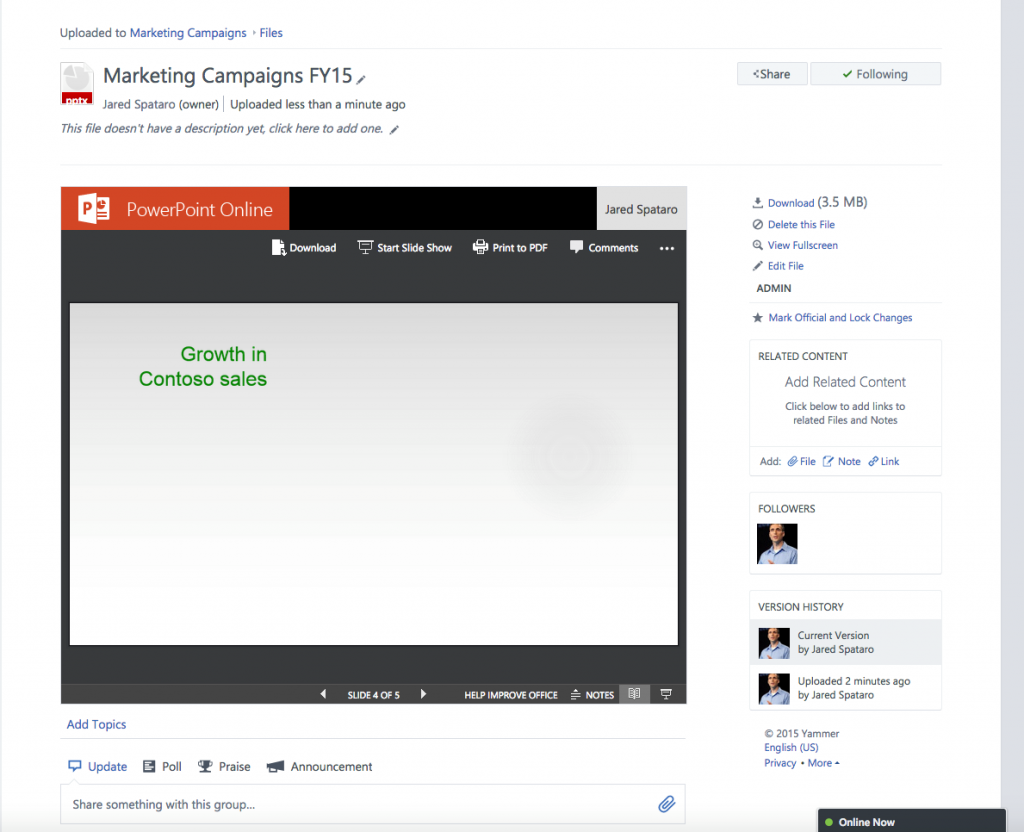The width and height of the screenshot is (1024, 832).
Task: Open Slide Show view from the status bar
Action: 665,693
